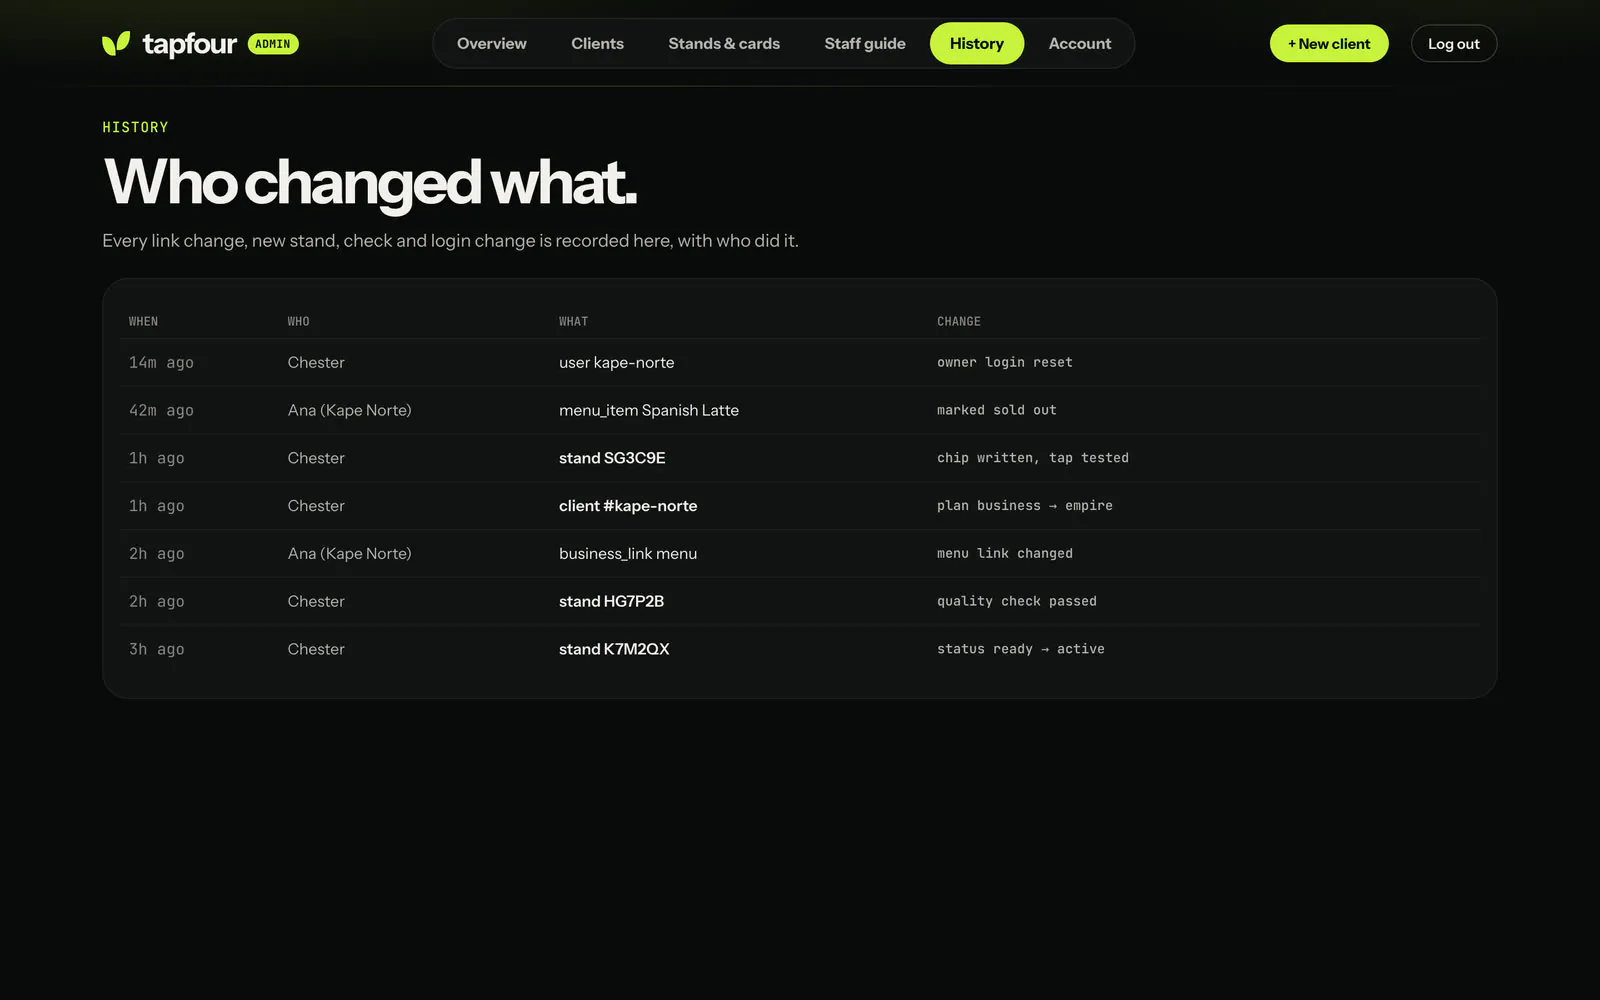The image size is (1600, 1000).
Task: Click the WHAT column header
Action: (x=573, y=322)
